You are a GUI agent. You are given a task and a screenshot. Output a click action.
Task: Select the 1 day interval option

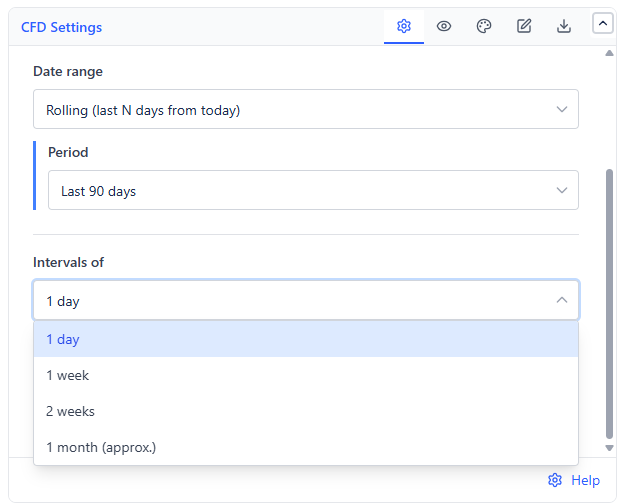[306, 339]
